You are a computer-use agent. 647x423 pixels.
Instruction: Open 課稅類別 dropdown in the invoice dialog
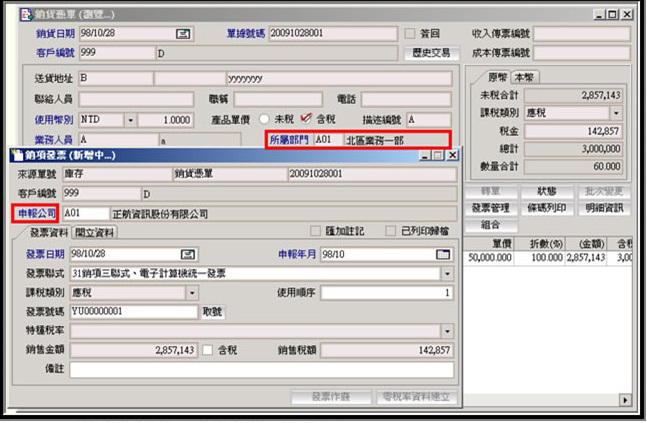click(191, 293)
